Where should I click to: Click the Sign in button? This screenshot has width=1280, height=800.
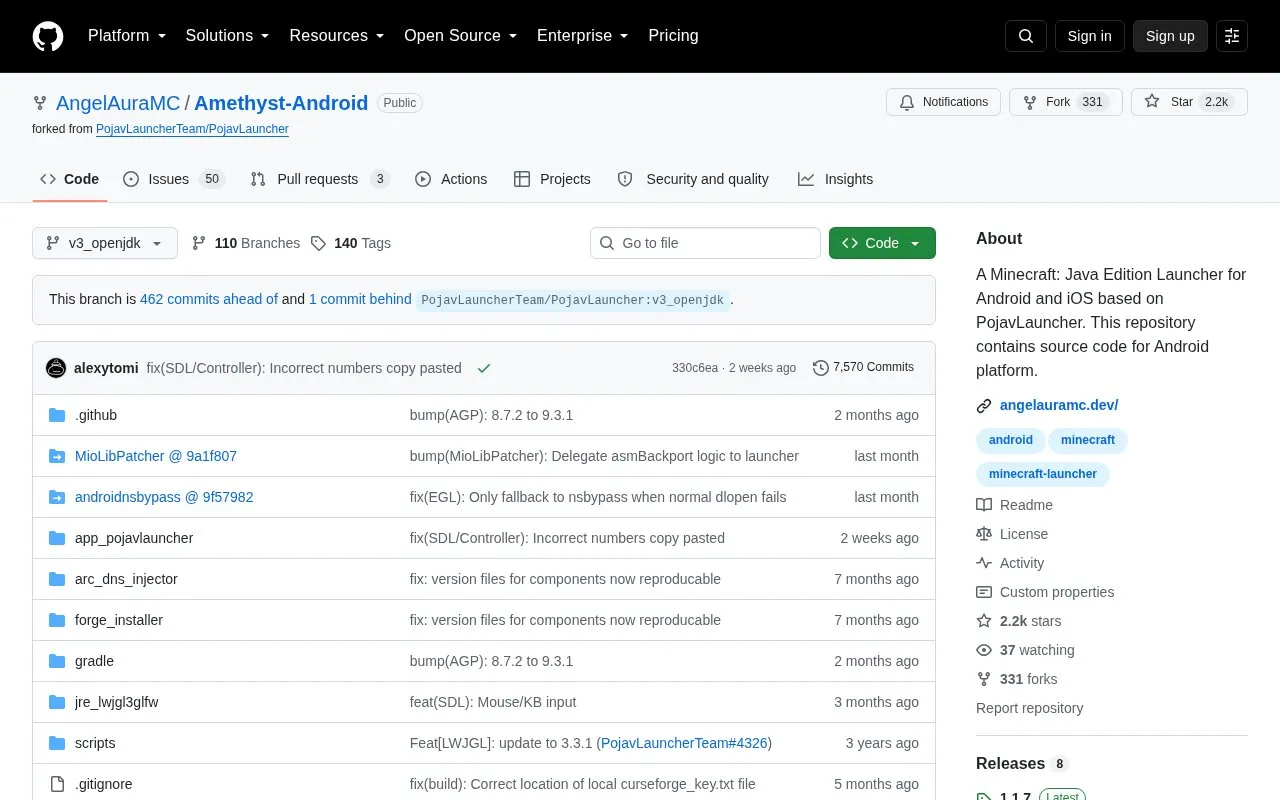tap(1089, 36)
